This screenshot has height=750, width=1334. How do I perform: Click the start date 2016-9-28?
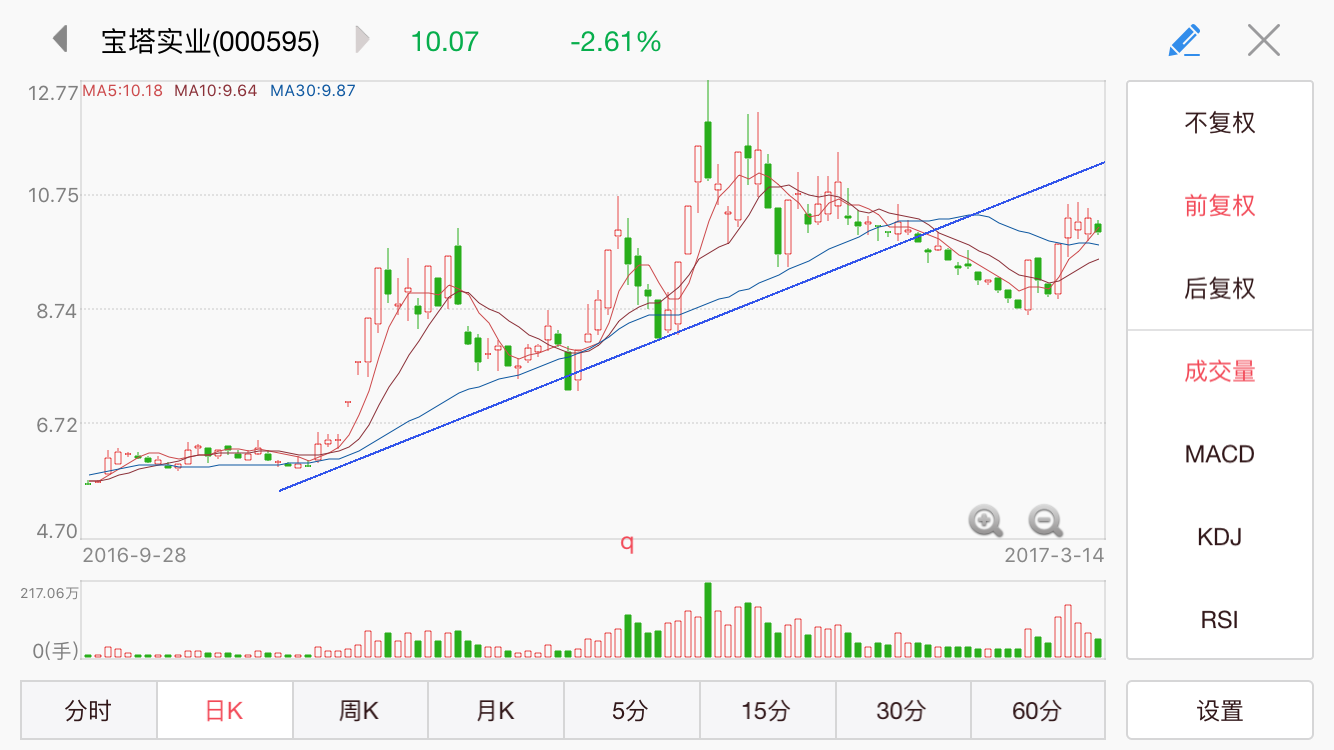pyautogui.click(x=134, y=555)
